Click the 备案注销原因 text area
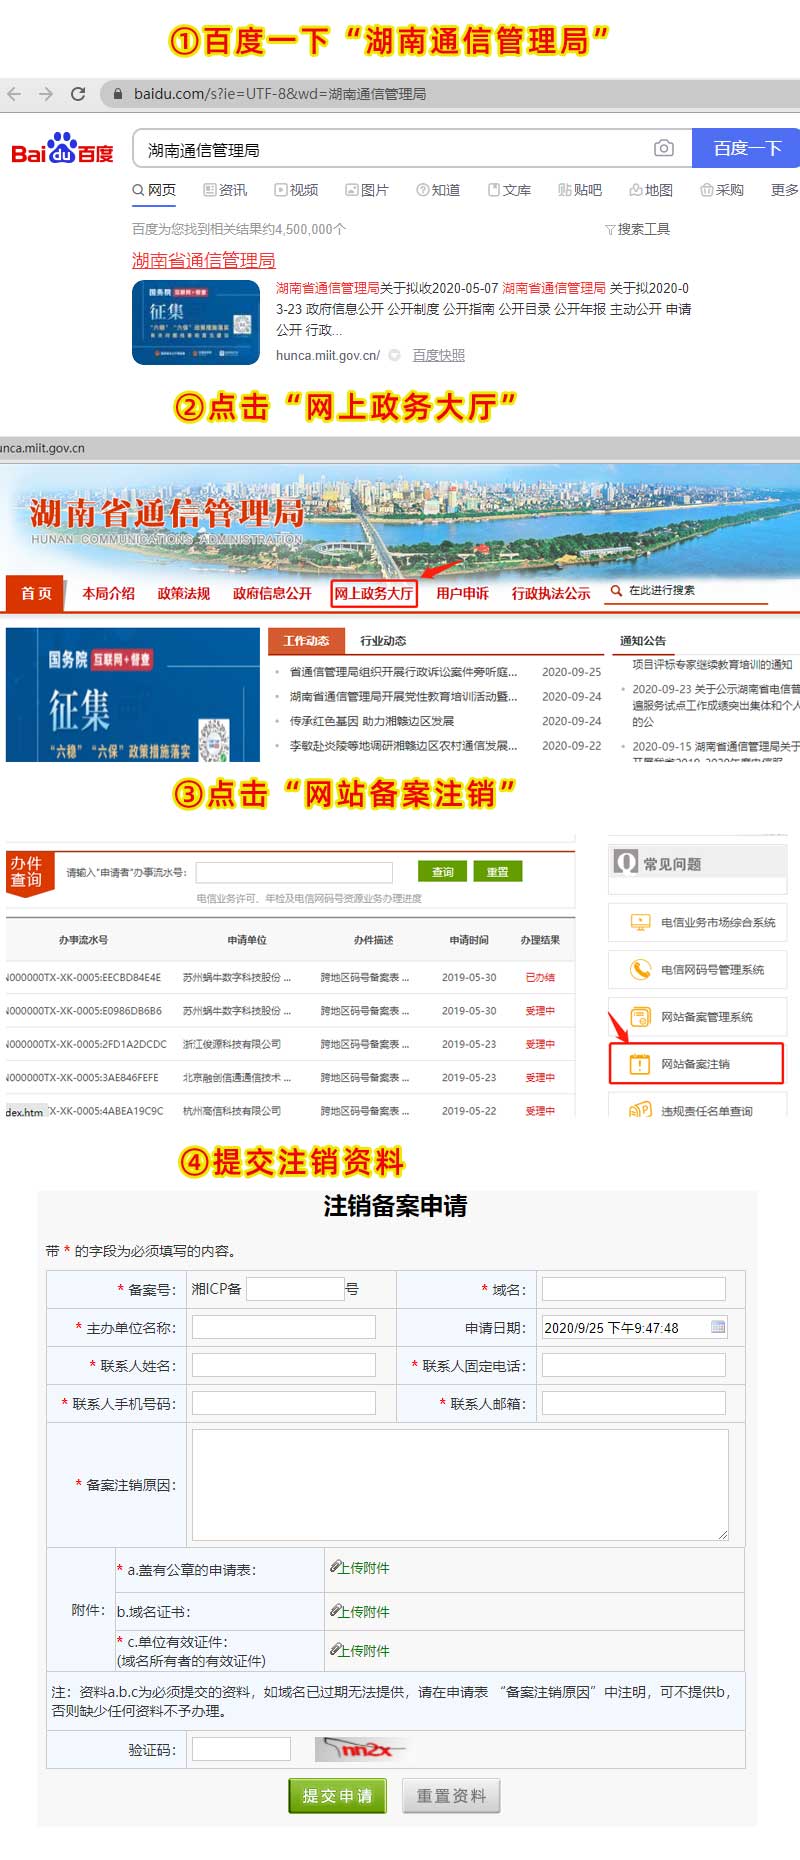 click(460, 1484)
